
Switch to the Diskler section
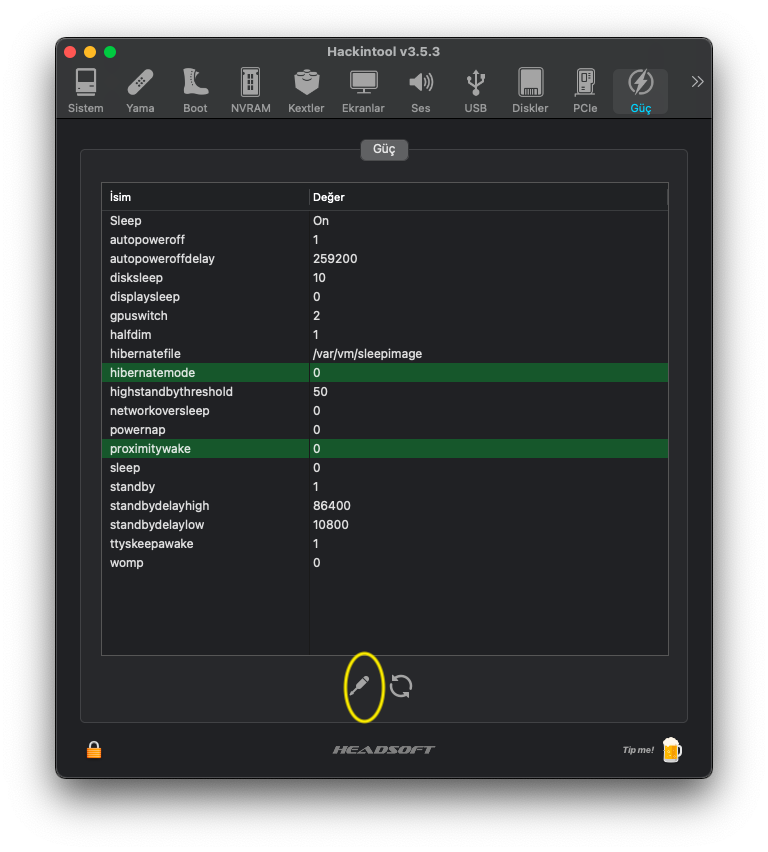click(530, 91)
